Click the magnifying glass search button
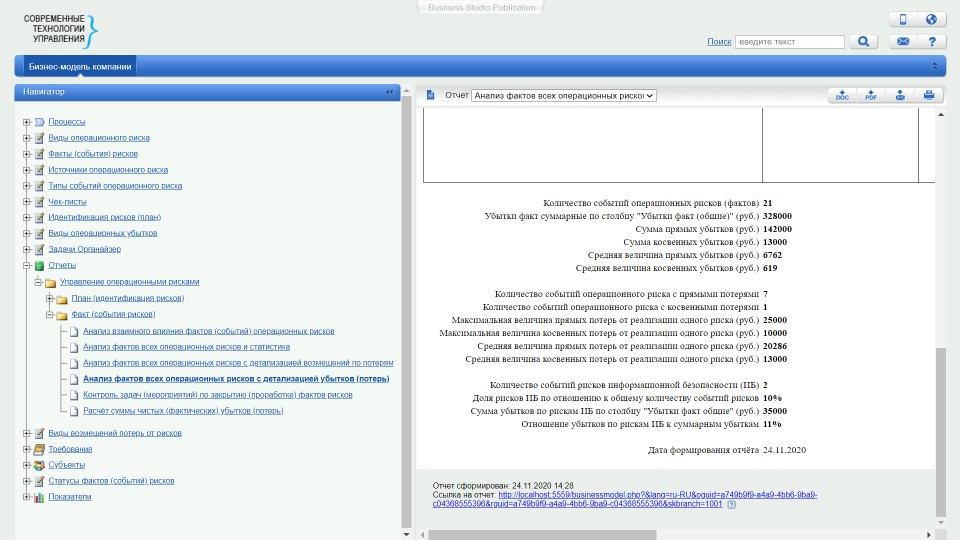The width and height of the screenshot is (960, 540). [862, 42]
